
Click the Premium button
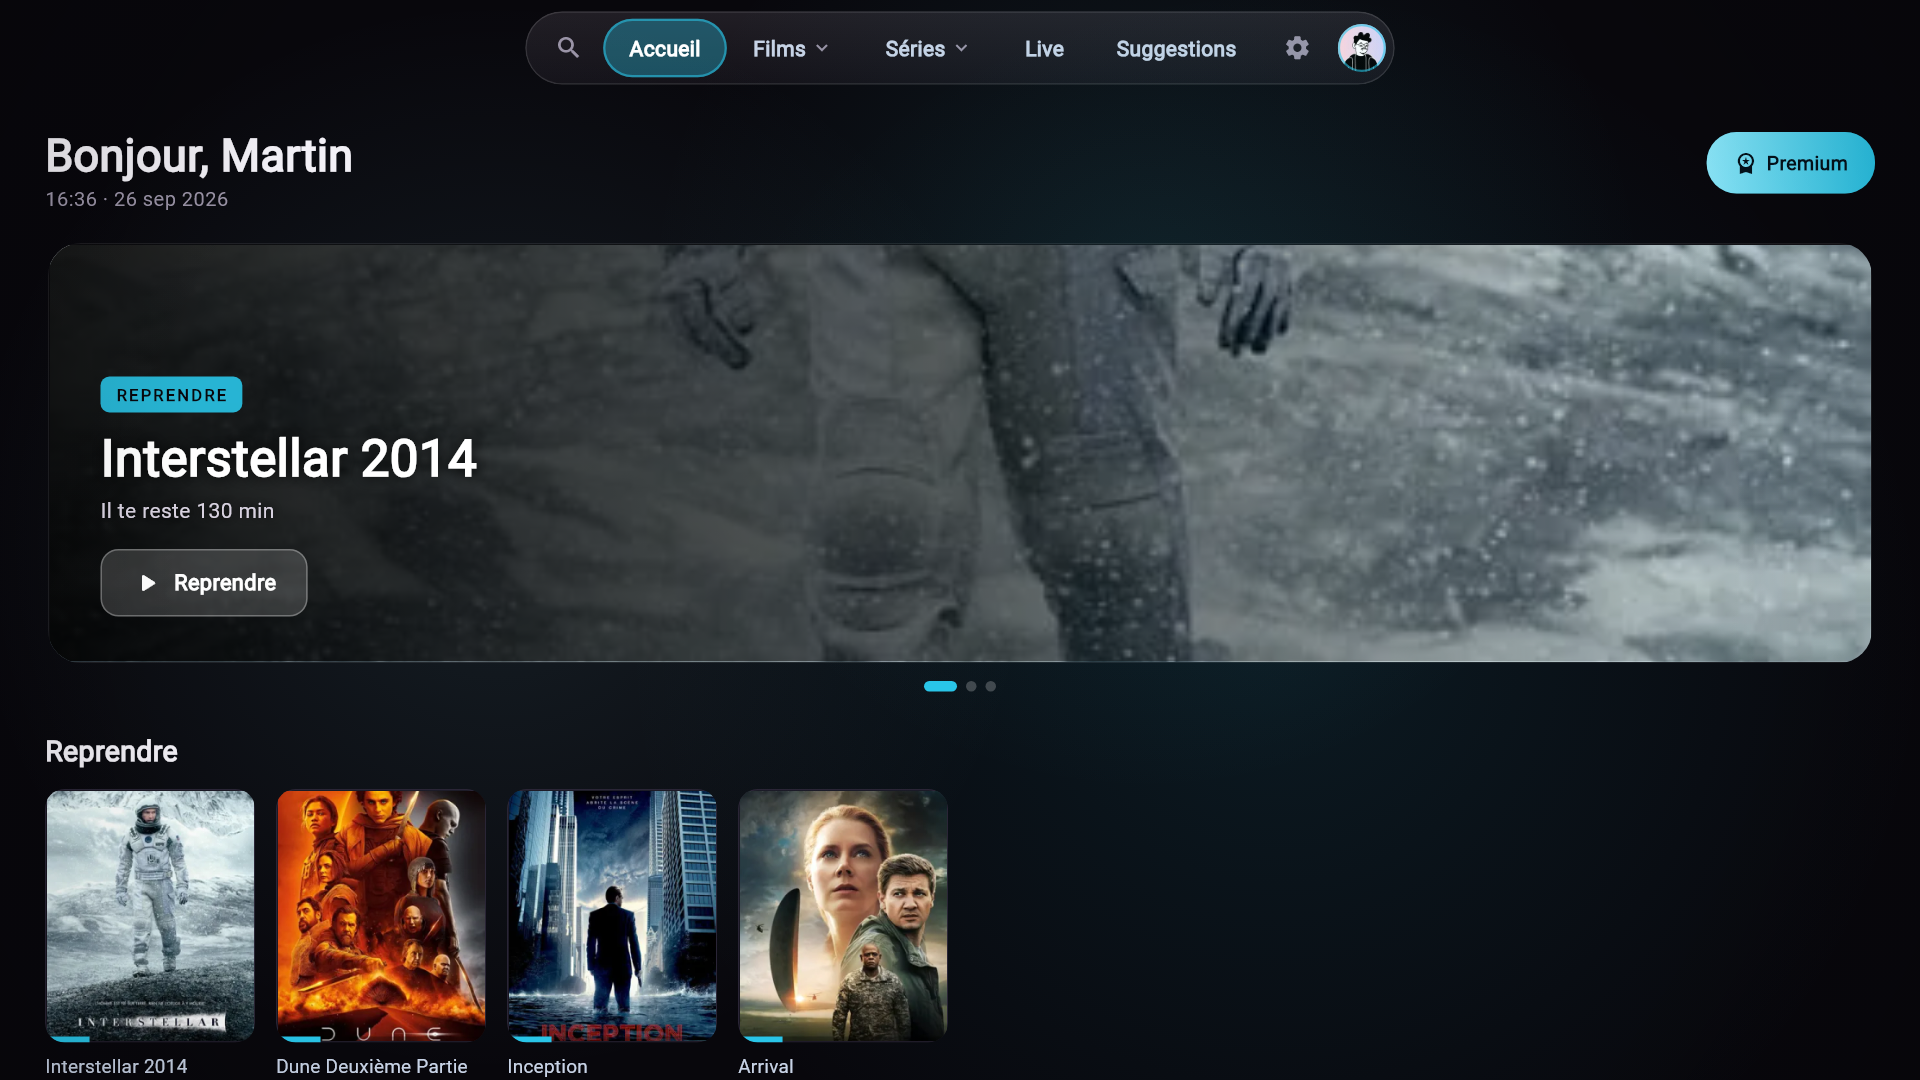(x=1790, y=163)
